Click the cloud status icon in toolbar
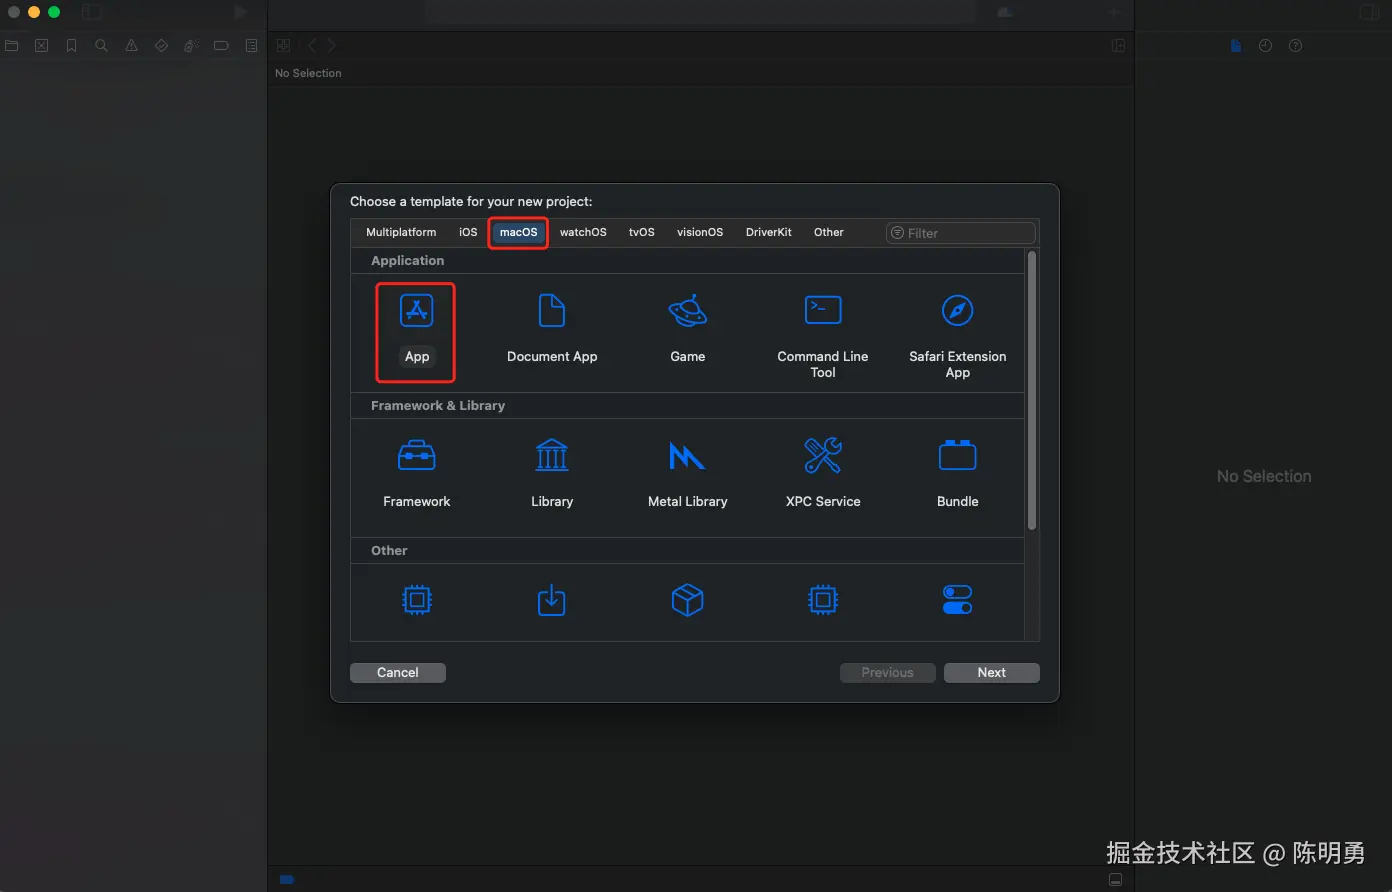Viewport: 1392px width, 892px height. pyautogui.click(x=1005, y=12)
